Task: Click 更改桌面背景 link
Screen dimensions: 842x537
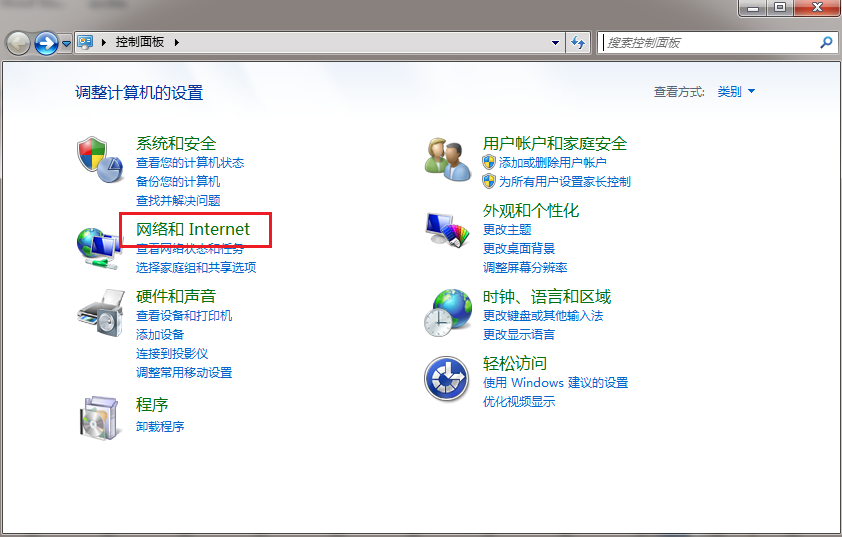Action: click(519, 248)
